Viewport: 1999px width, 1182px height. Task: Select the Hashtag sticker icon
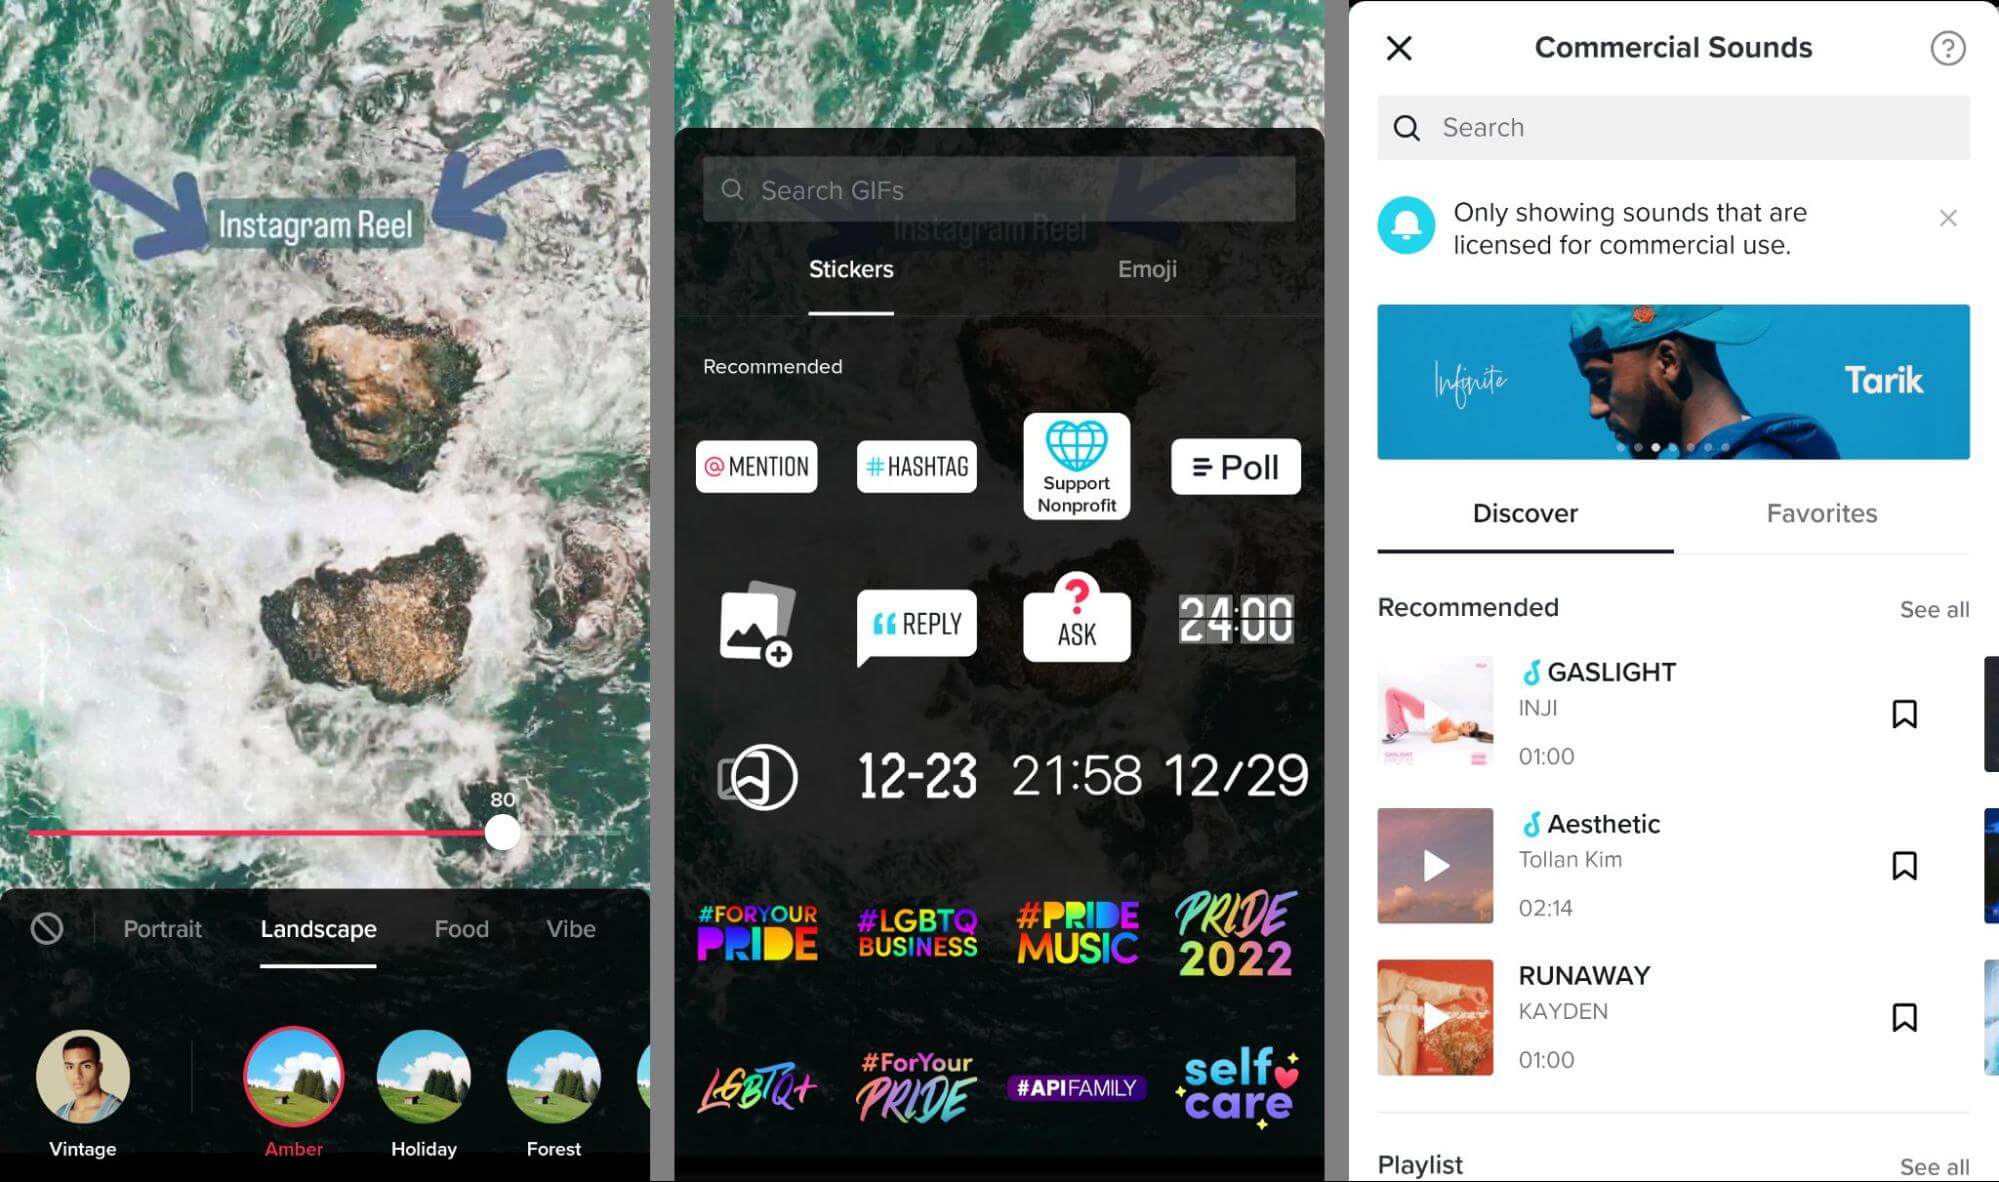(916, 464)
